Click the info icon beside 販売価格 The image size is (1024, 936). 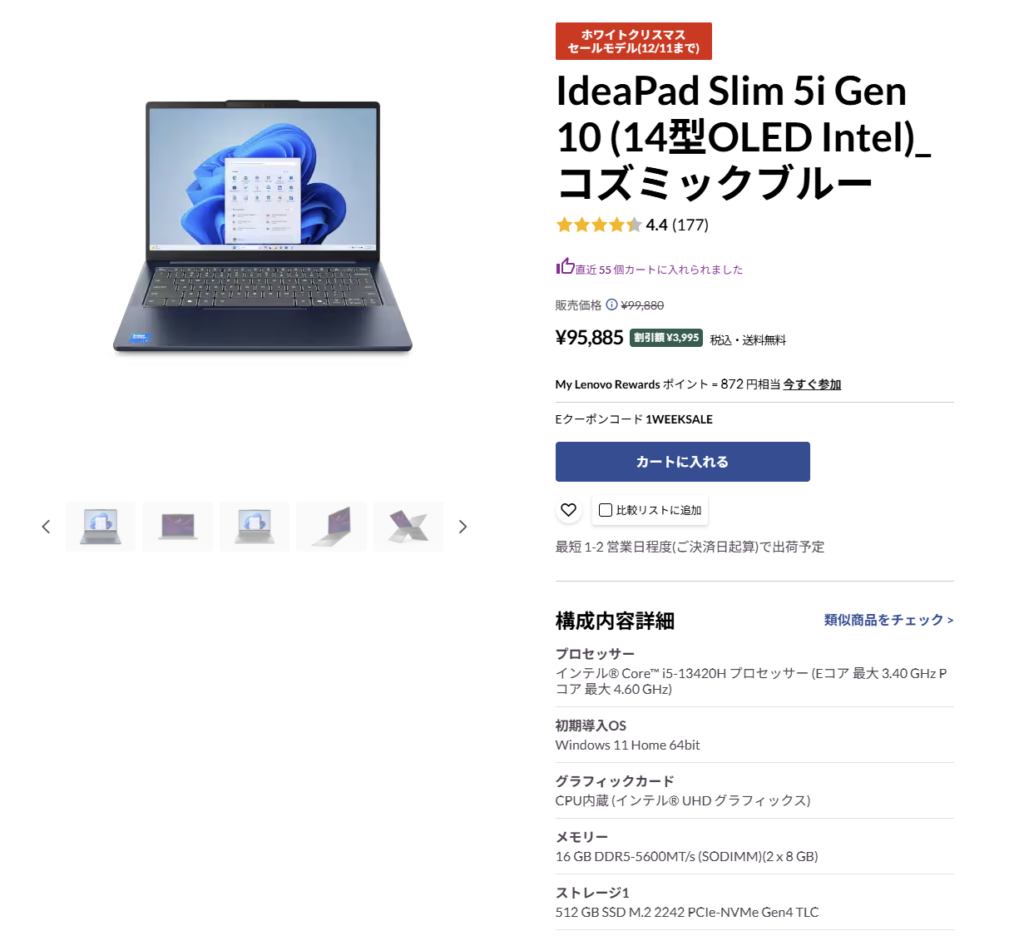pos(611,304)
